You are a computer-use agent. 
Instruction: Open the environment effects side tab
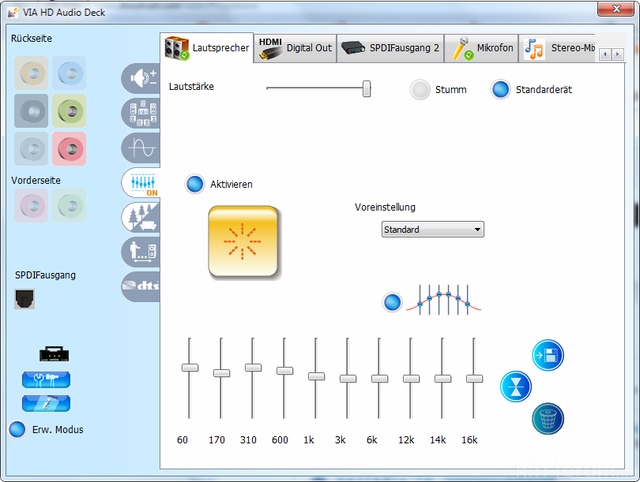[140, 217]
